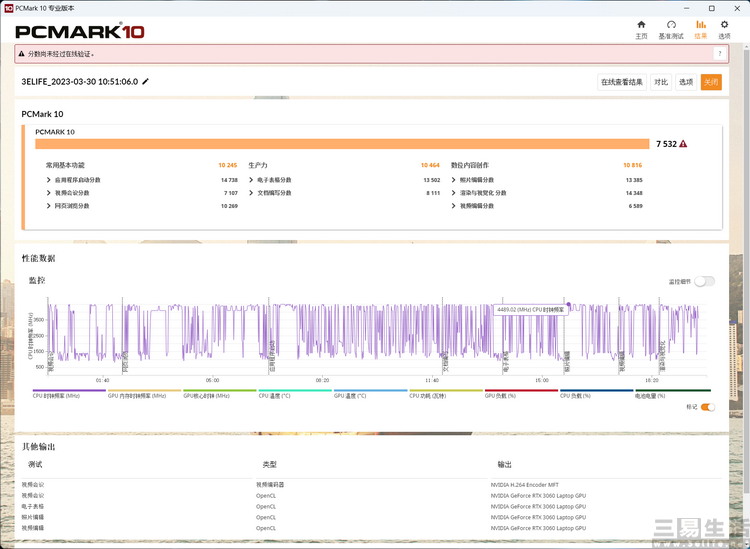
Task: Toggle the 监控细节 monitoring details switch
Action: [705, 281]
